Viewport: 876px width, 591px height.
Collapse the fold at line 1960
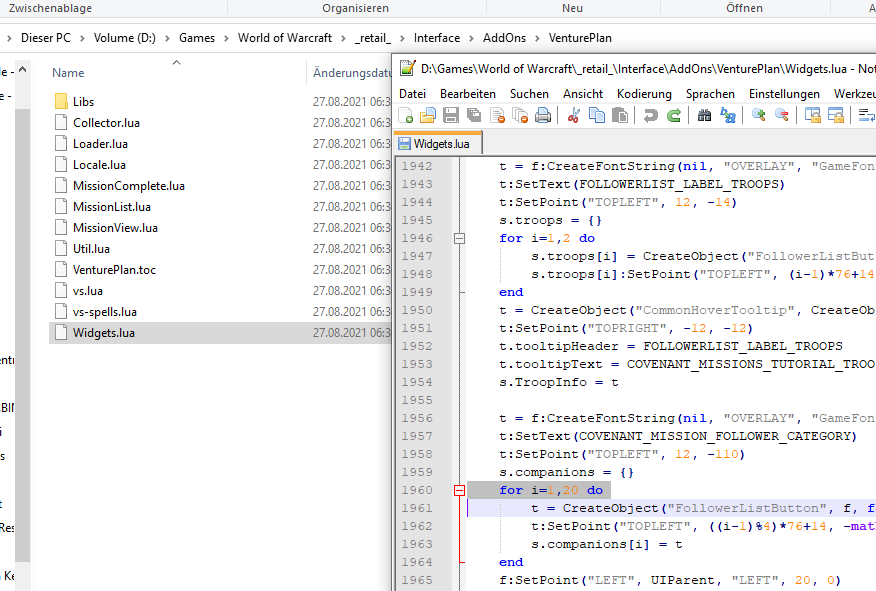coord(460,490)
